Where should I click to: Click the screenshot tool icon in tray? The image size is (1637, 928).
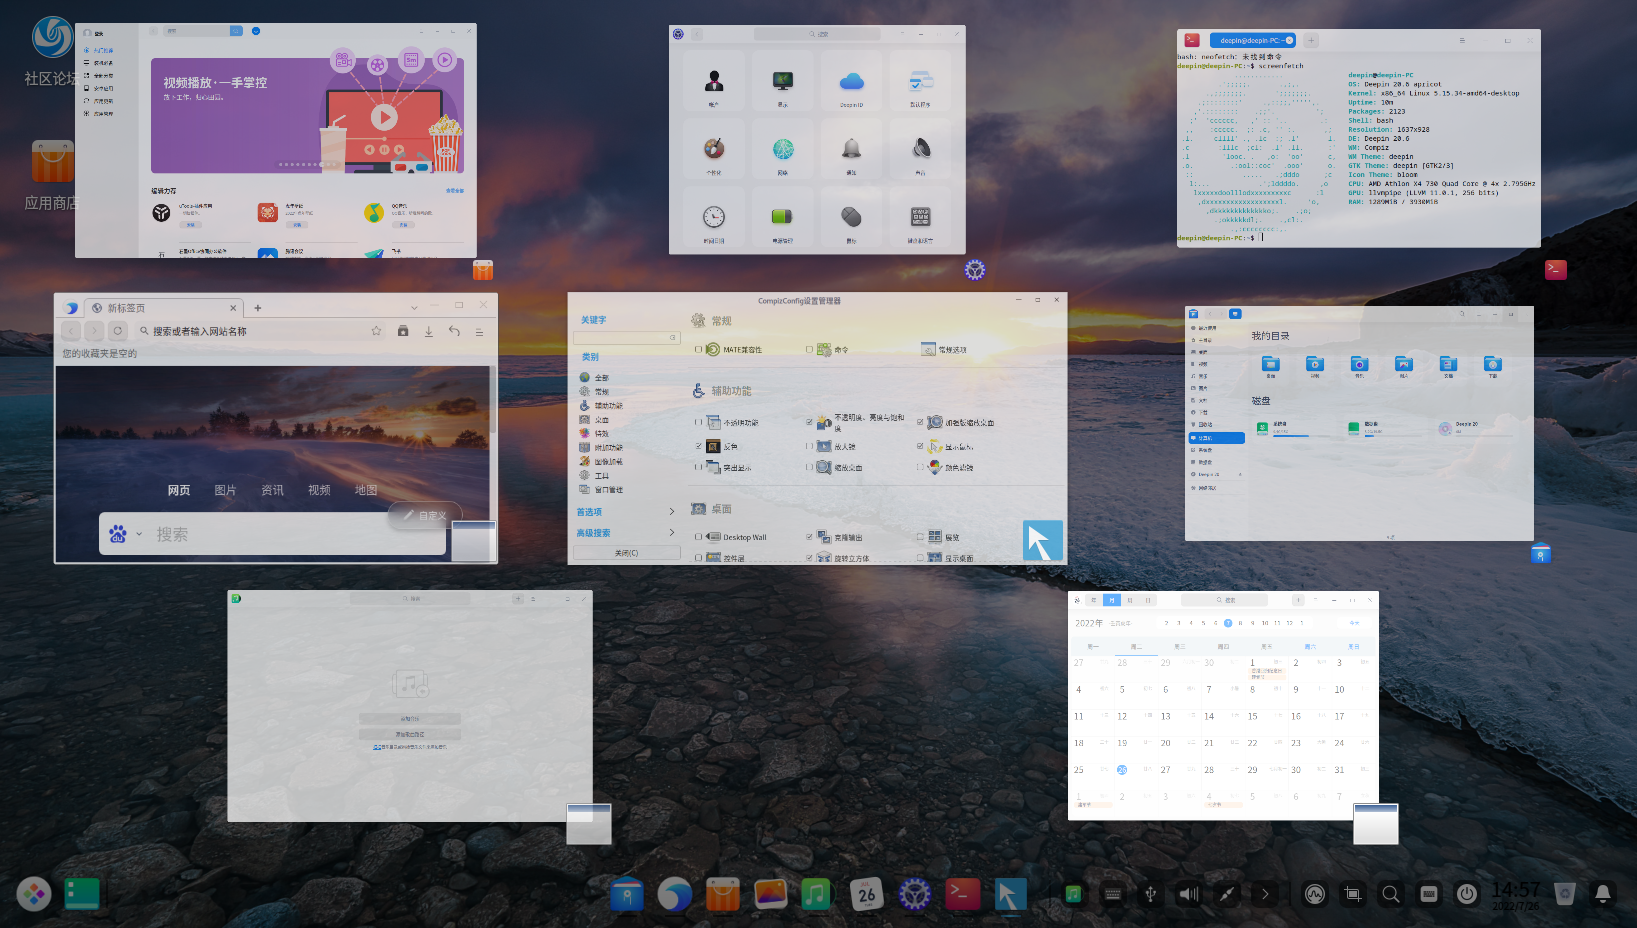tap(1352, 894)
